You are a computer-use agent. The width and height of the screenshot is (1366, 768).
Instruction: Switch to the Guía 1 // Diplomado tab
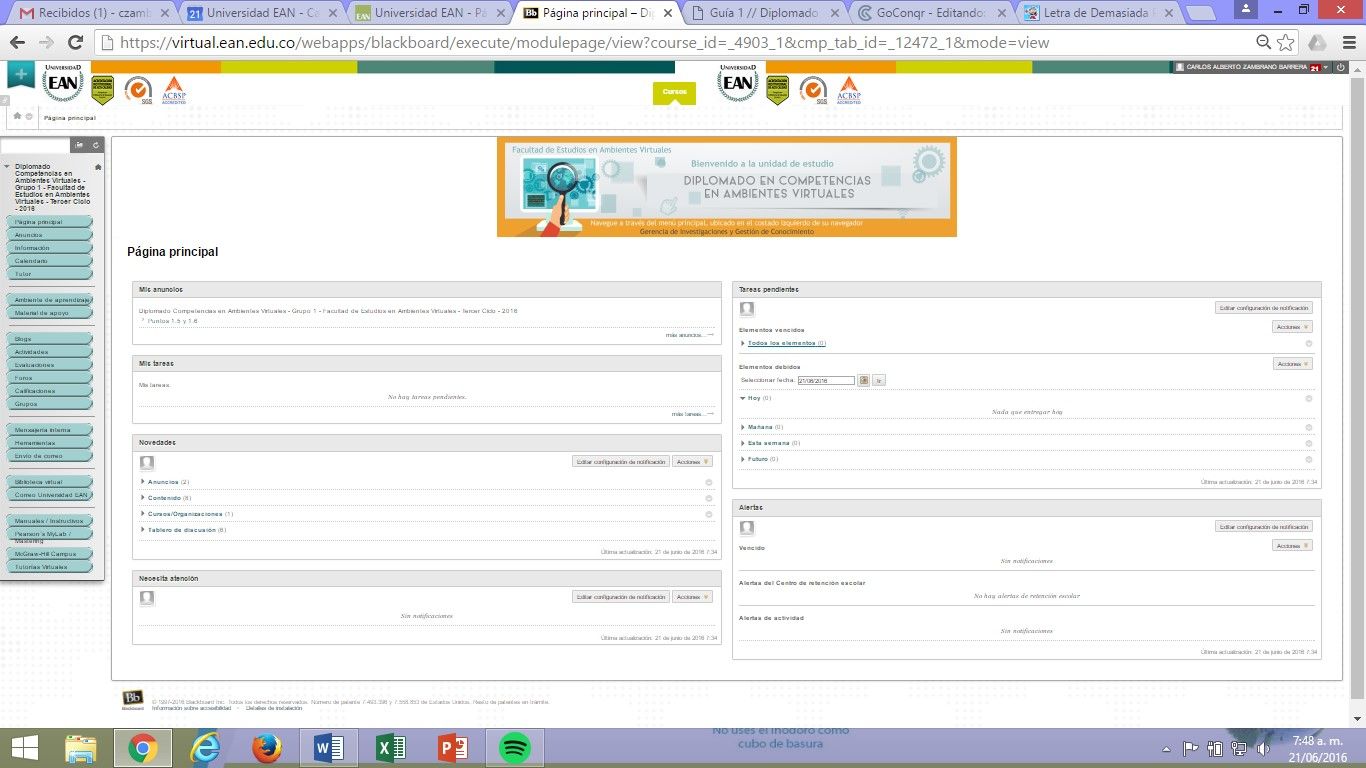[763, 13]
